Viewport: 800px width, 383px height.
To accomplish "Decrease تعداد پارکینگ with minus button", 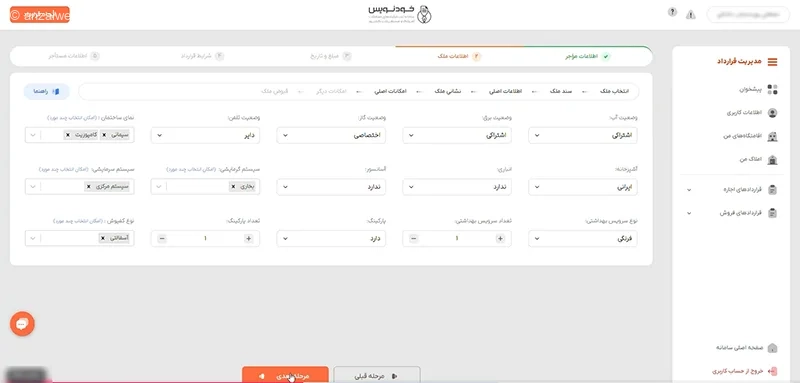I will pyautogui.click(x=162, y=238).
